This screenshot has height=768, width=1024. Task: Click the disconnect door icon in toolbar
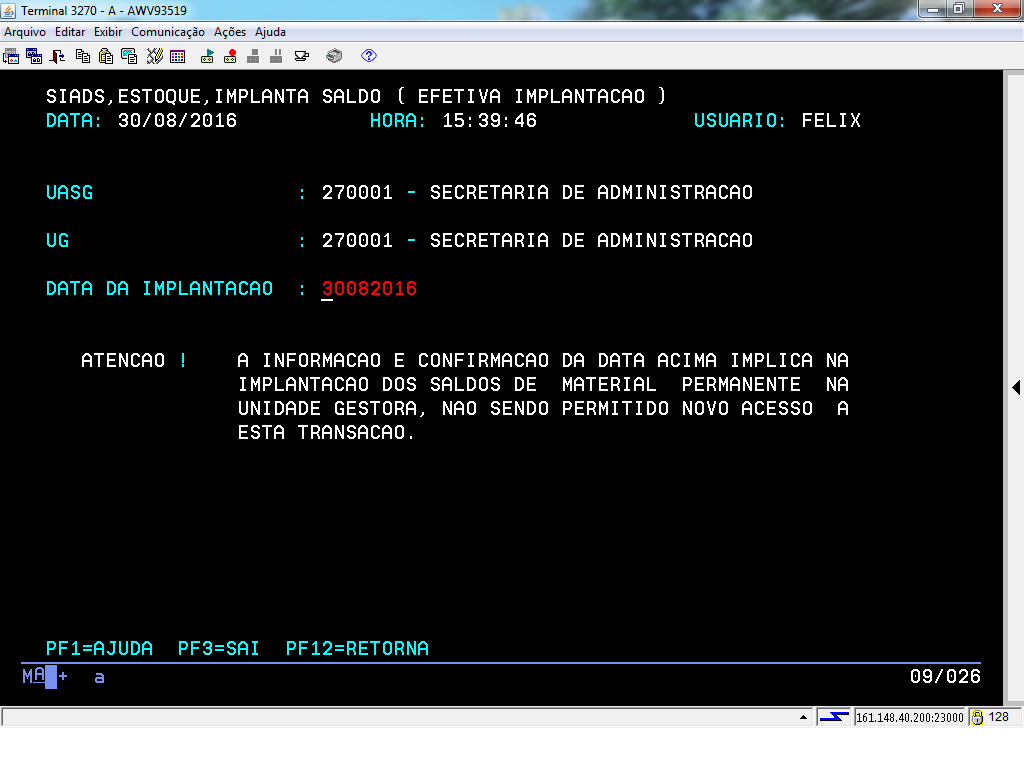click(x=57, y=56)
